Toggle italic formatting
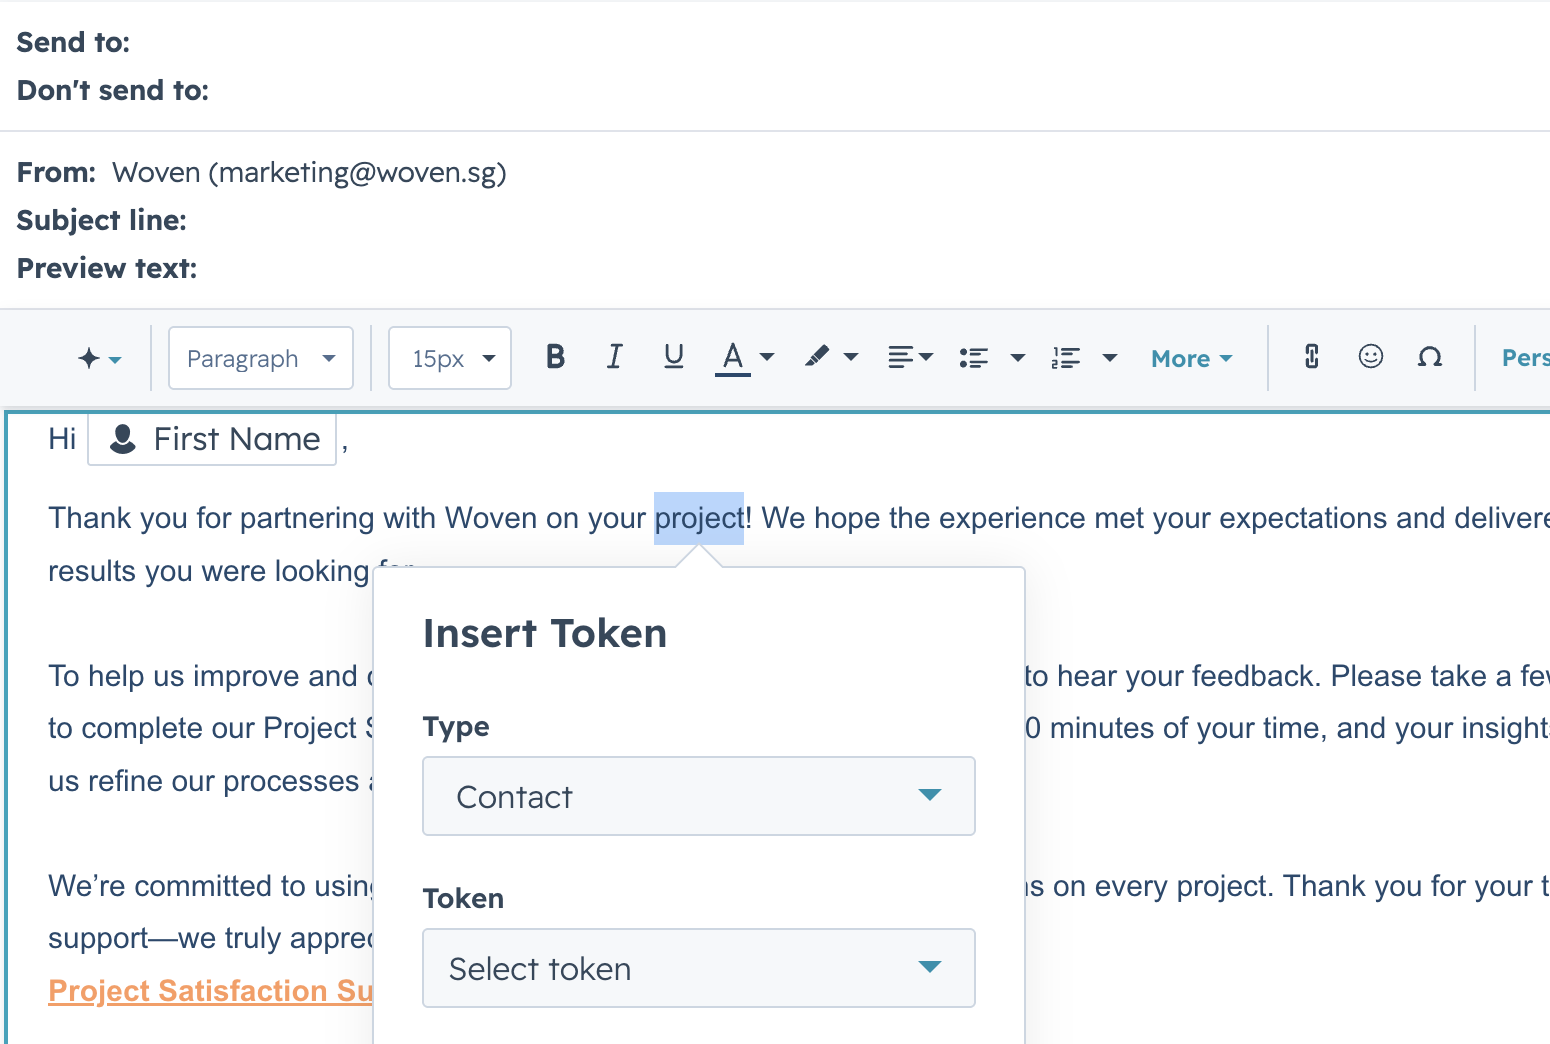The height and width of the screenshot is (1044, 1550). pyautogui.click(x=614, y=357)
